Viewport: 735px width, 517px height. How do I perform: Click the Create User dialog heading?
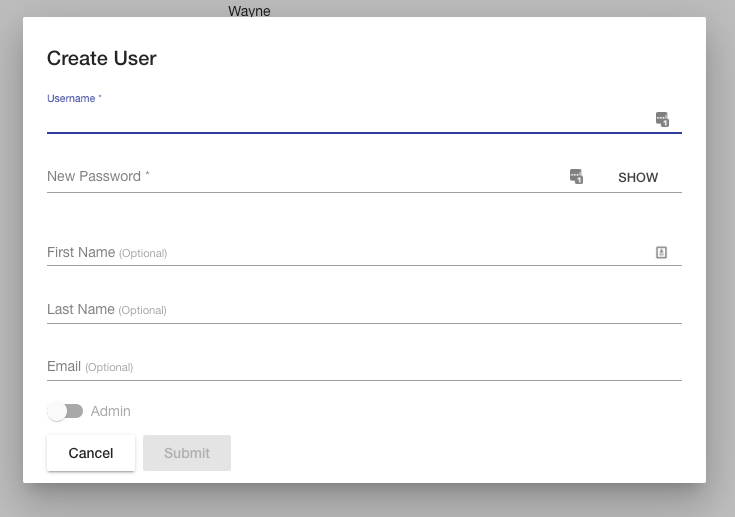click(x=102, y=59)
